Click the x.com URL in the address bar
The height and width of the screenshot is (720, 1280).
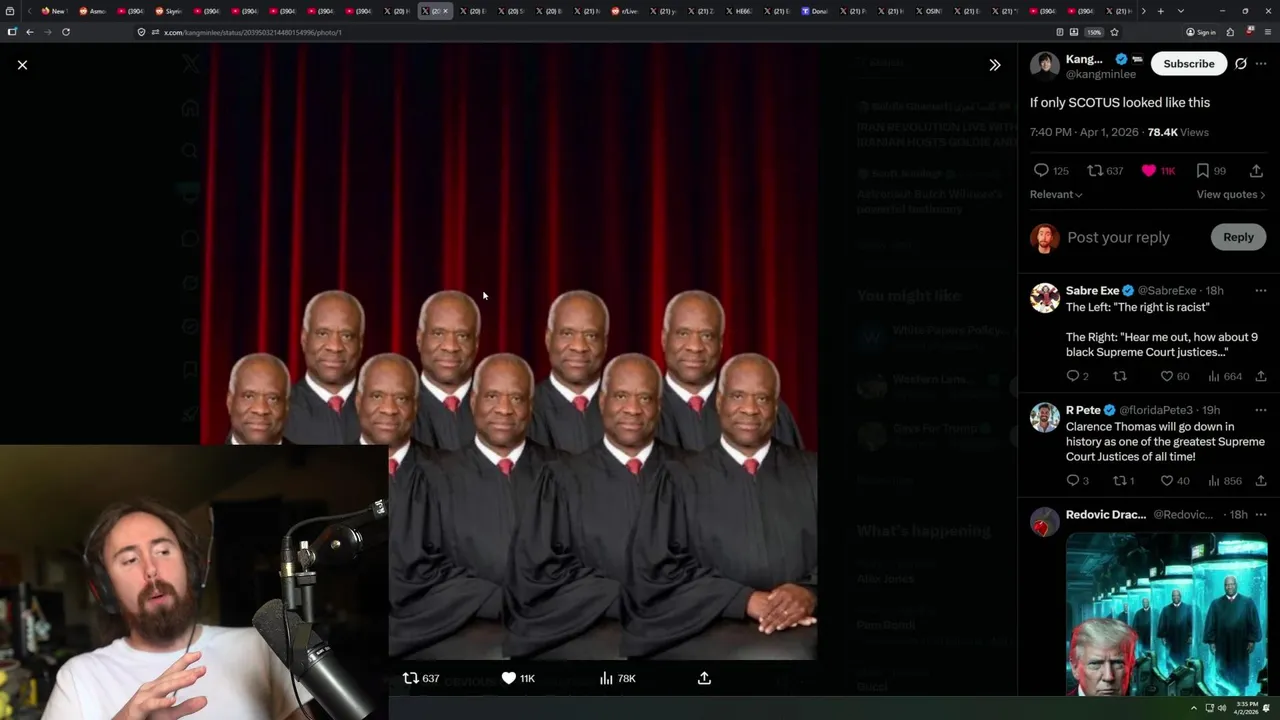coord(253,32)
